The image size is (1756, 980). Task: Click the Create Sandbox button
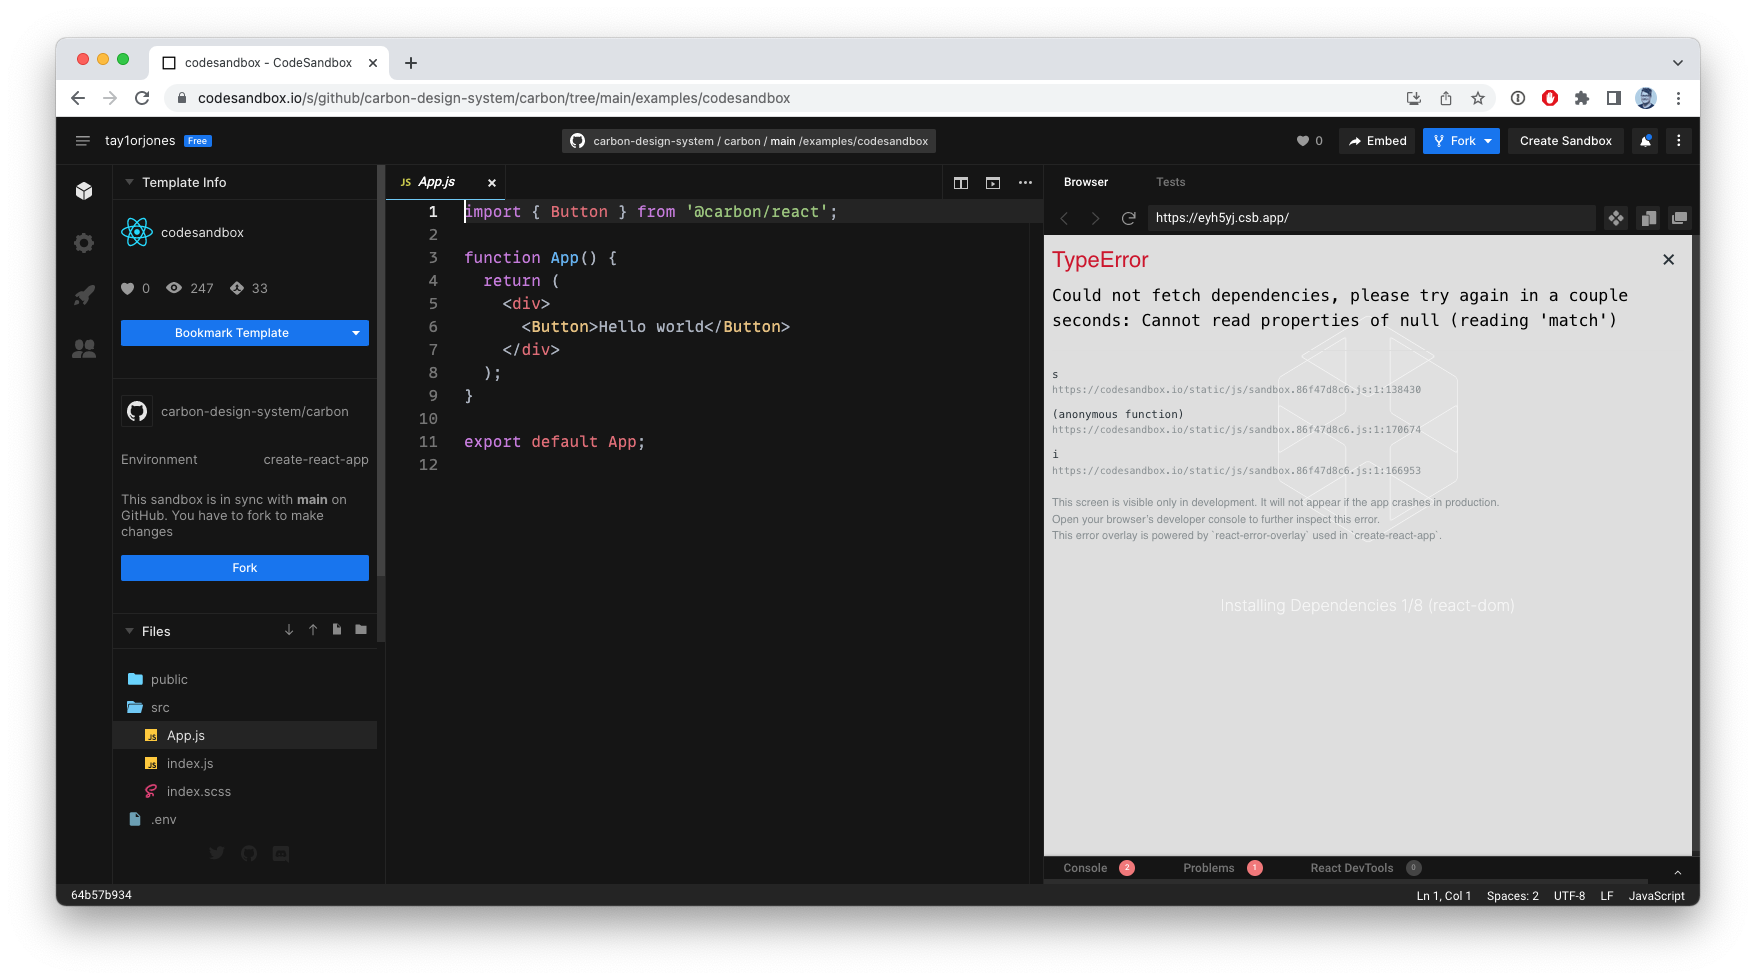tap(1565, 141)
